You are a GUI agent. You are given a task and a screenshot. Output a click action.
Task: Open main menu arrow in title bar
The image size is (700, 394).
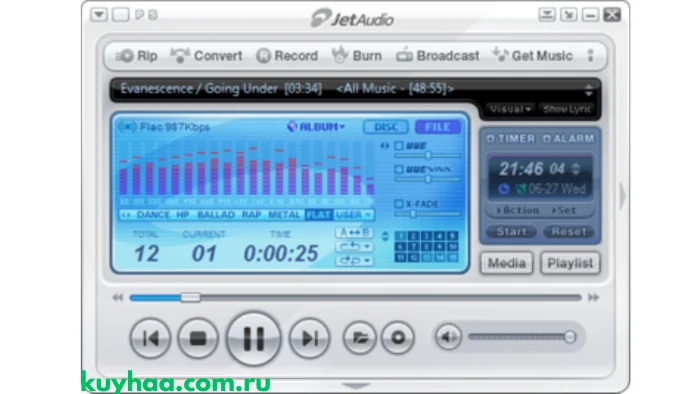99,15
